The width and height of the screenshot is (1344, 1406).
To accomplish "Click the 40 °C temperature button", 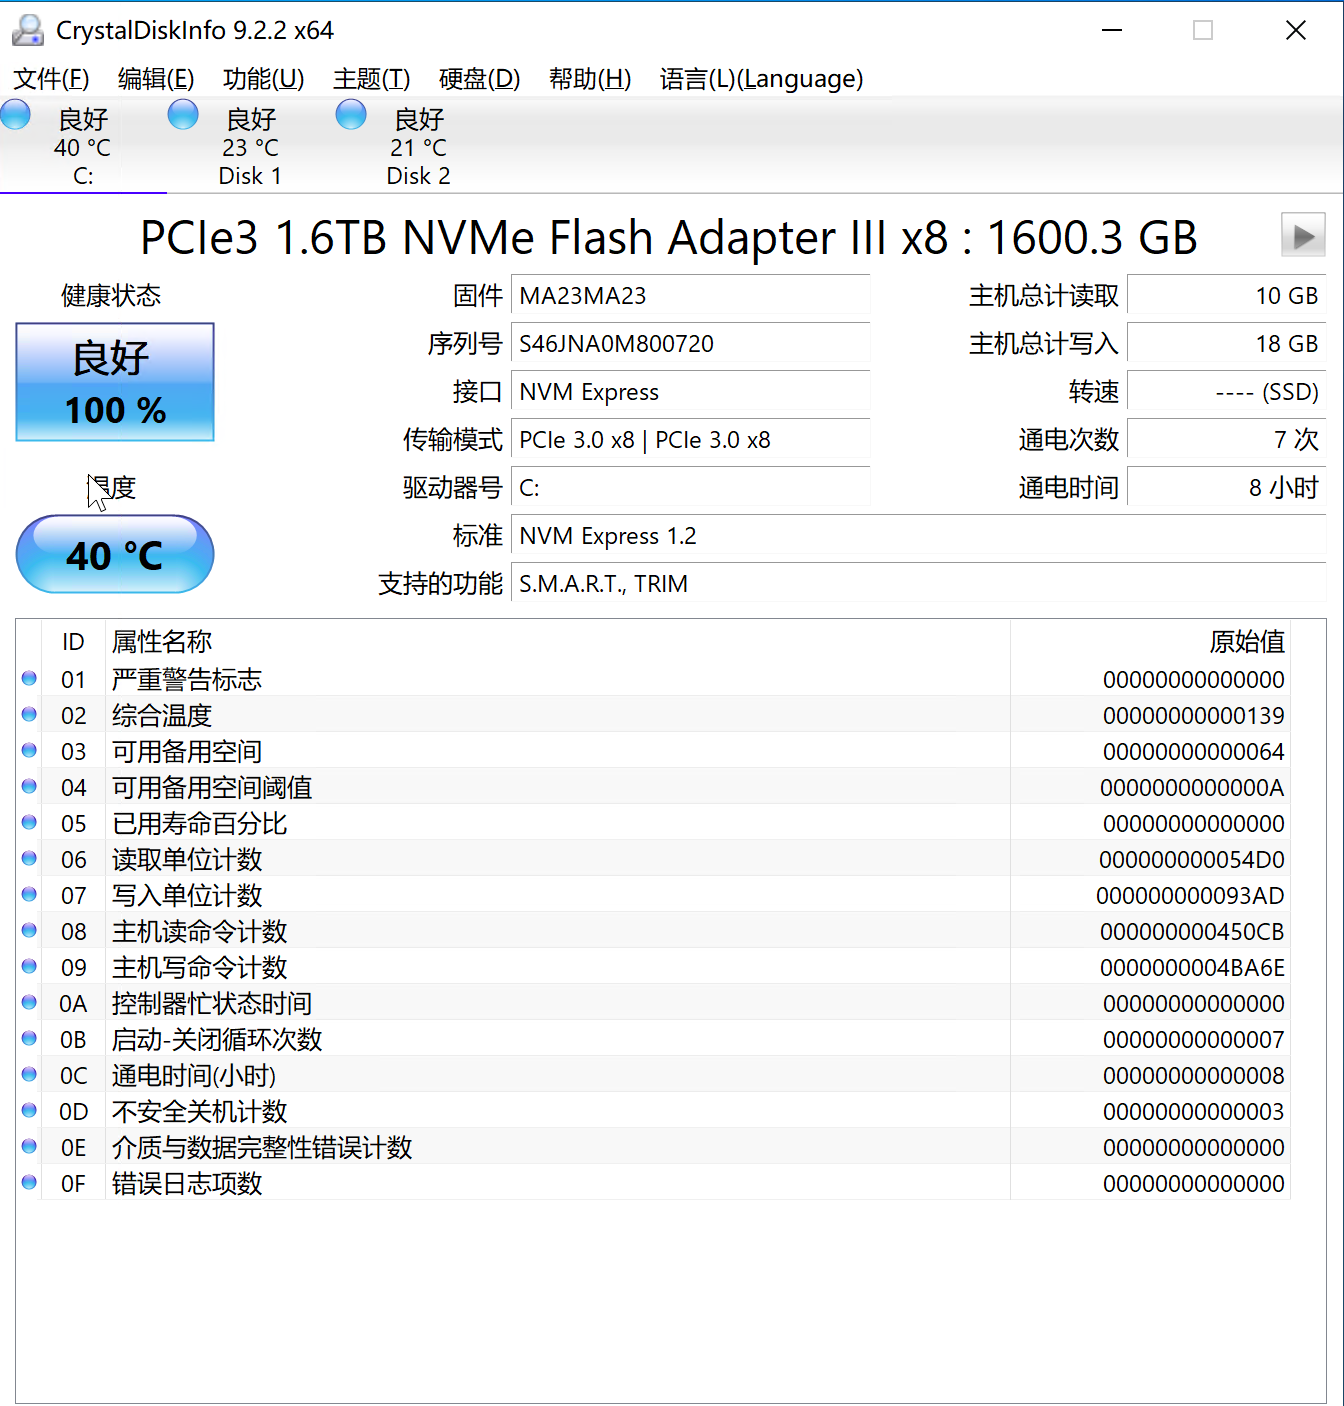I will point(115,554).
